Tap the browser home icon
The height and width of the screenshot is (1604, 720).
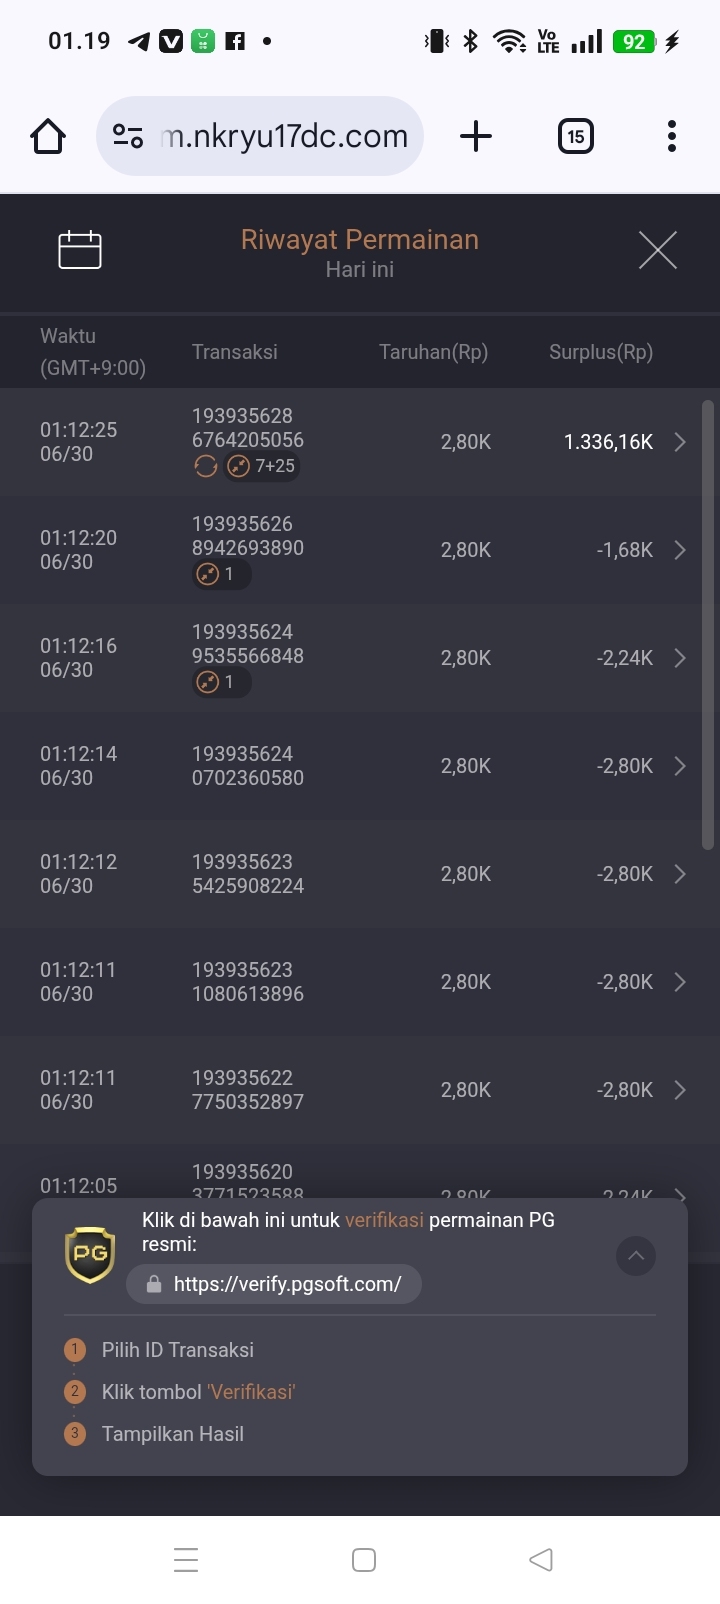pos(48,136)
